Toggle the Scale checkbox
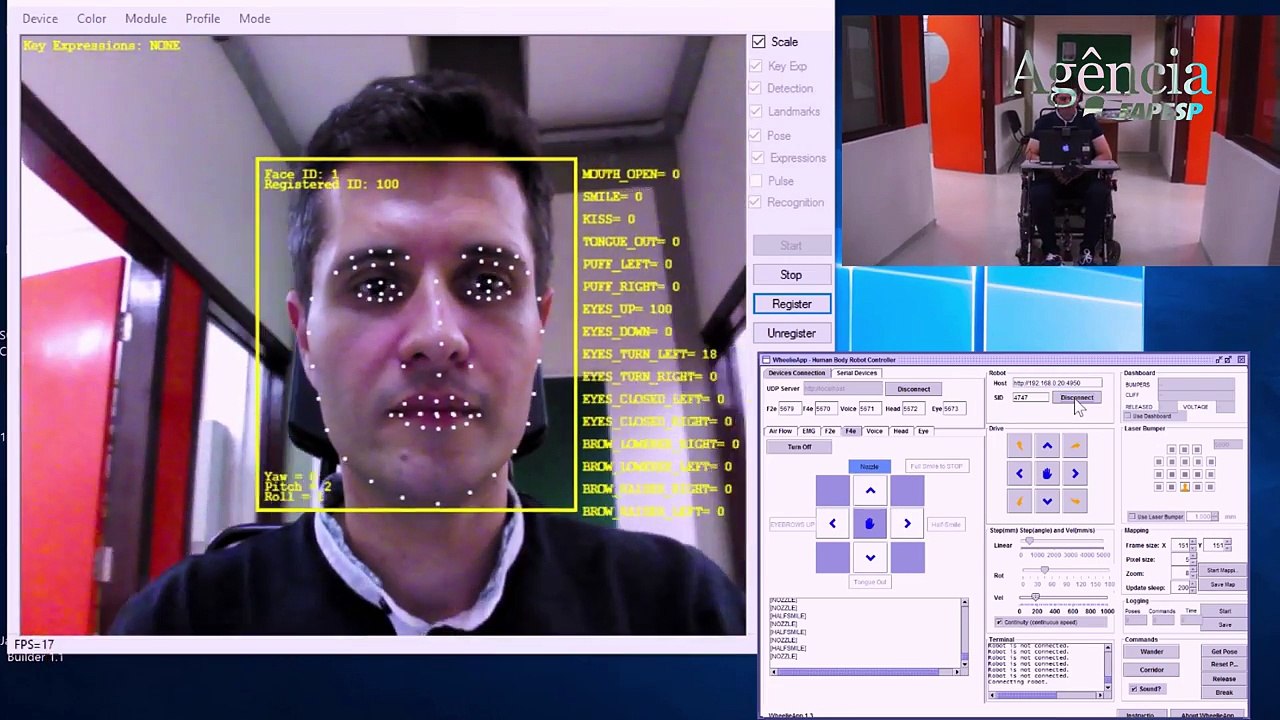The width and height of the screenshot is (1280, 720). [759, 42]
